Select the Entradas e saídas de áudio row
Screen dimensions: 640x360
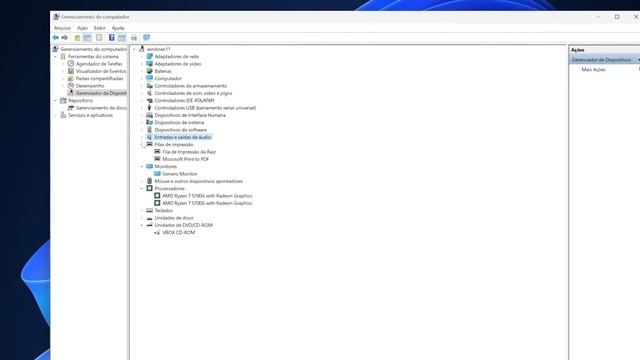click(183, 137)
